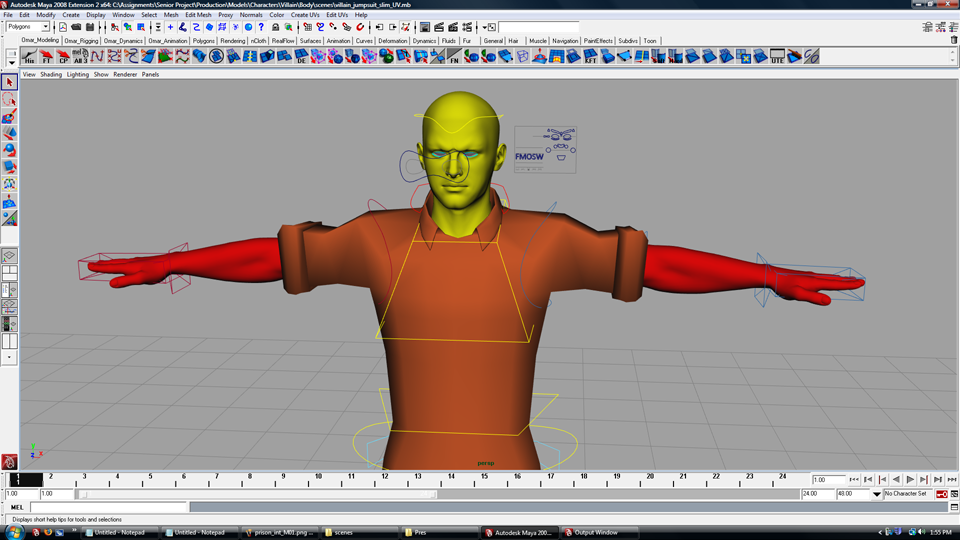The height and width of the screenshot is (540, 960).
Task: Open the script editor icon
Action: (x=954, y=507)
